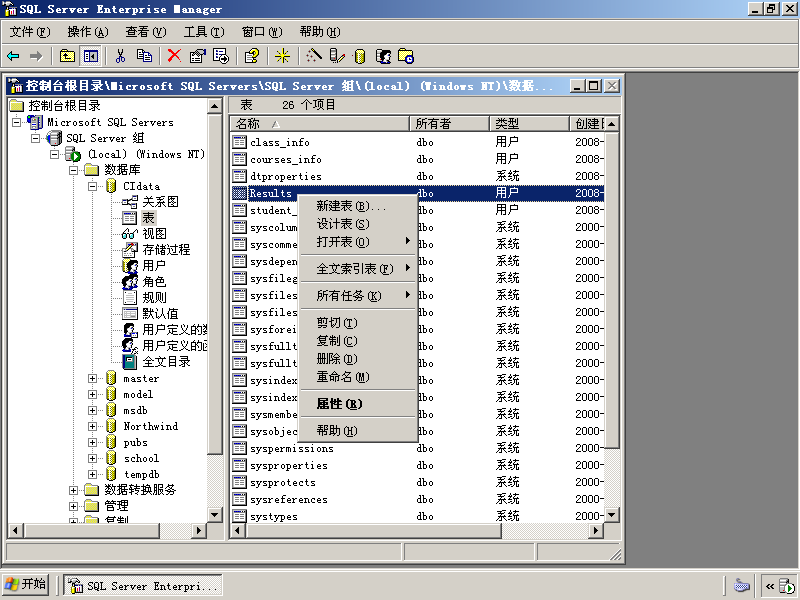Click the Back arrow toolbar icon
Viewport: 800px width, 600px height.
(13, 56)
